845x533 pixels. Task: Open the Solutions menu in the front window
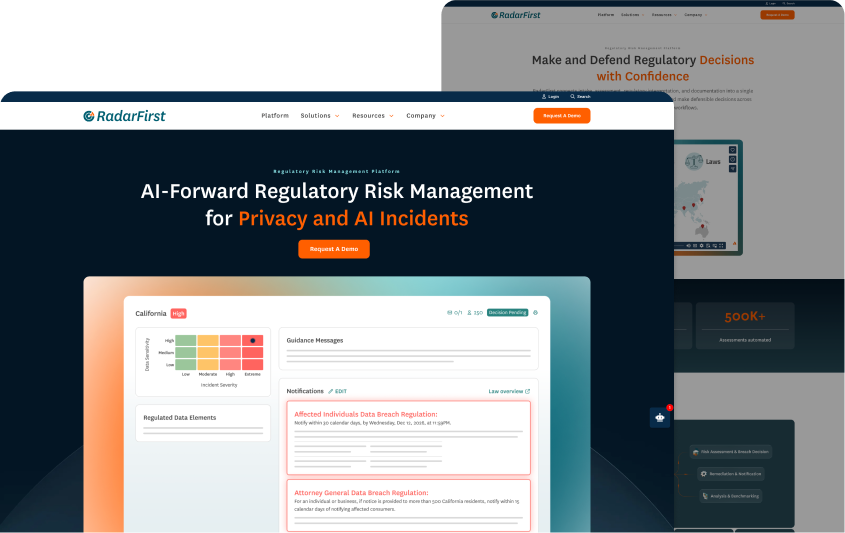315,116
